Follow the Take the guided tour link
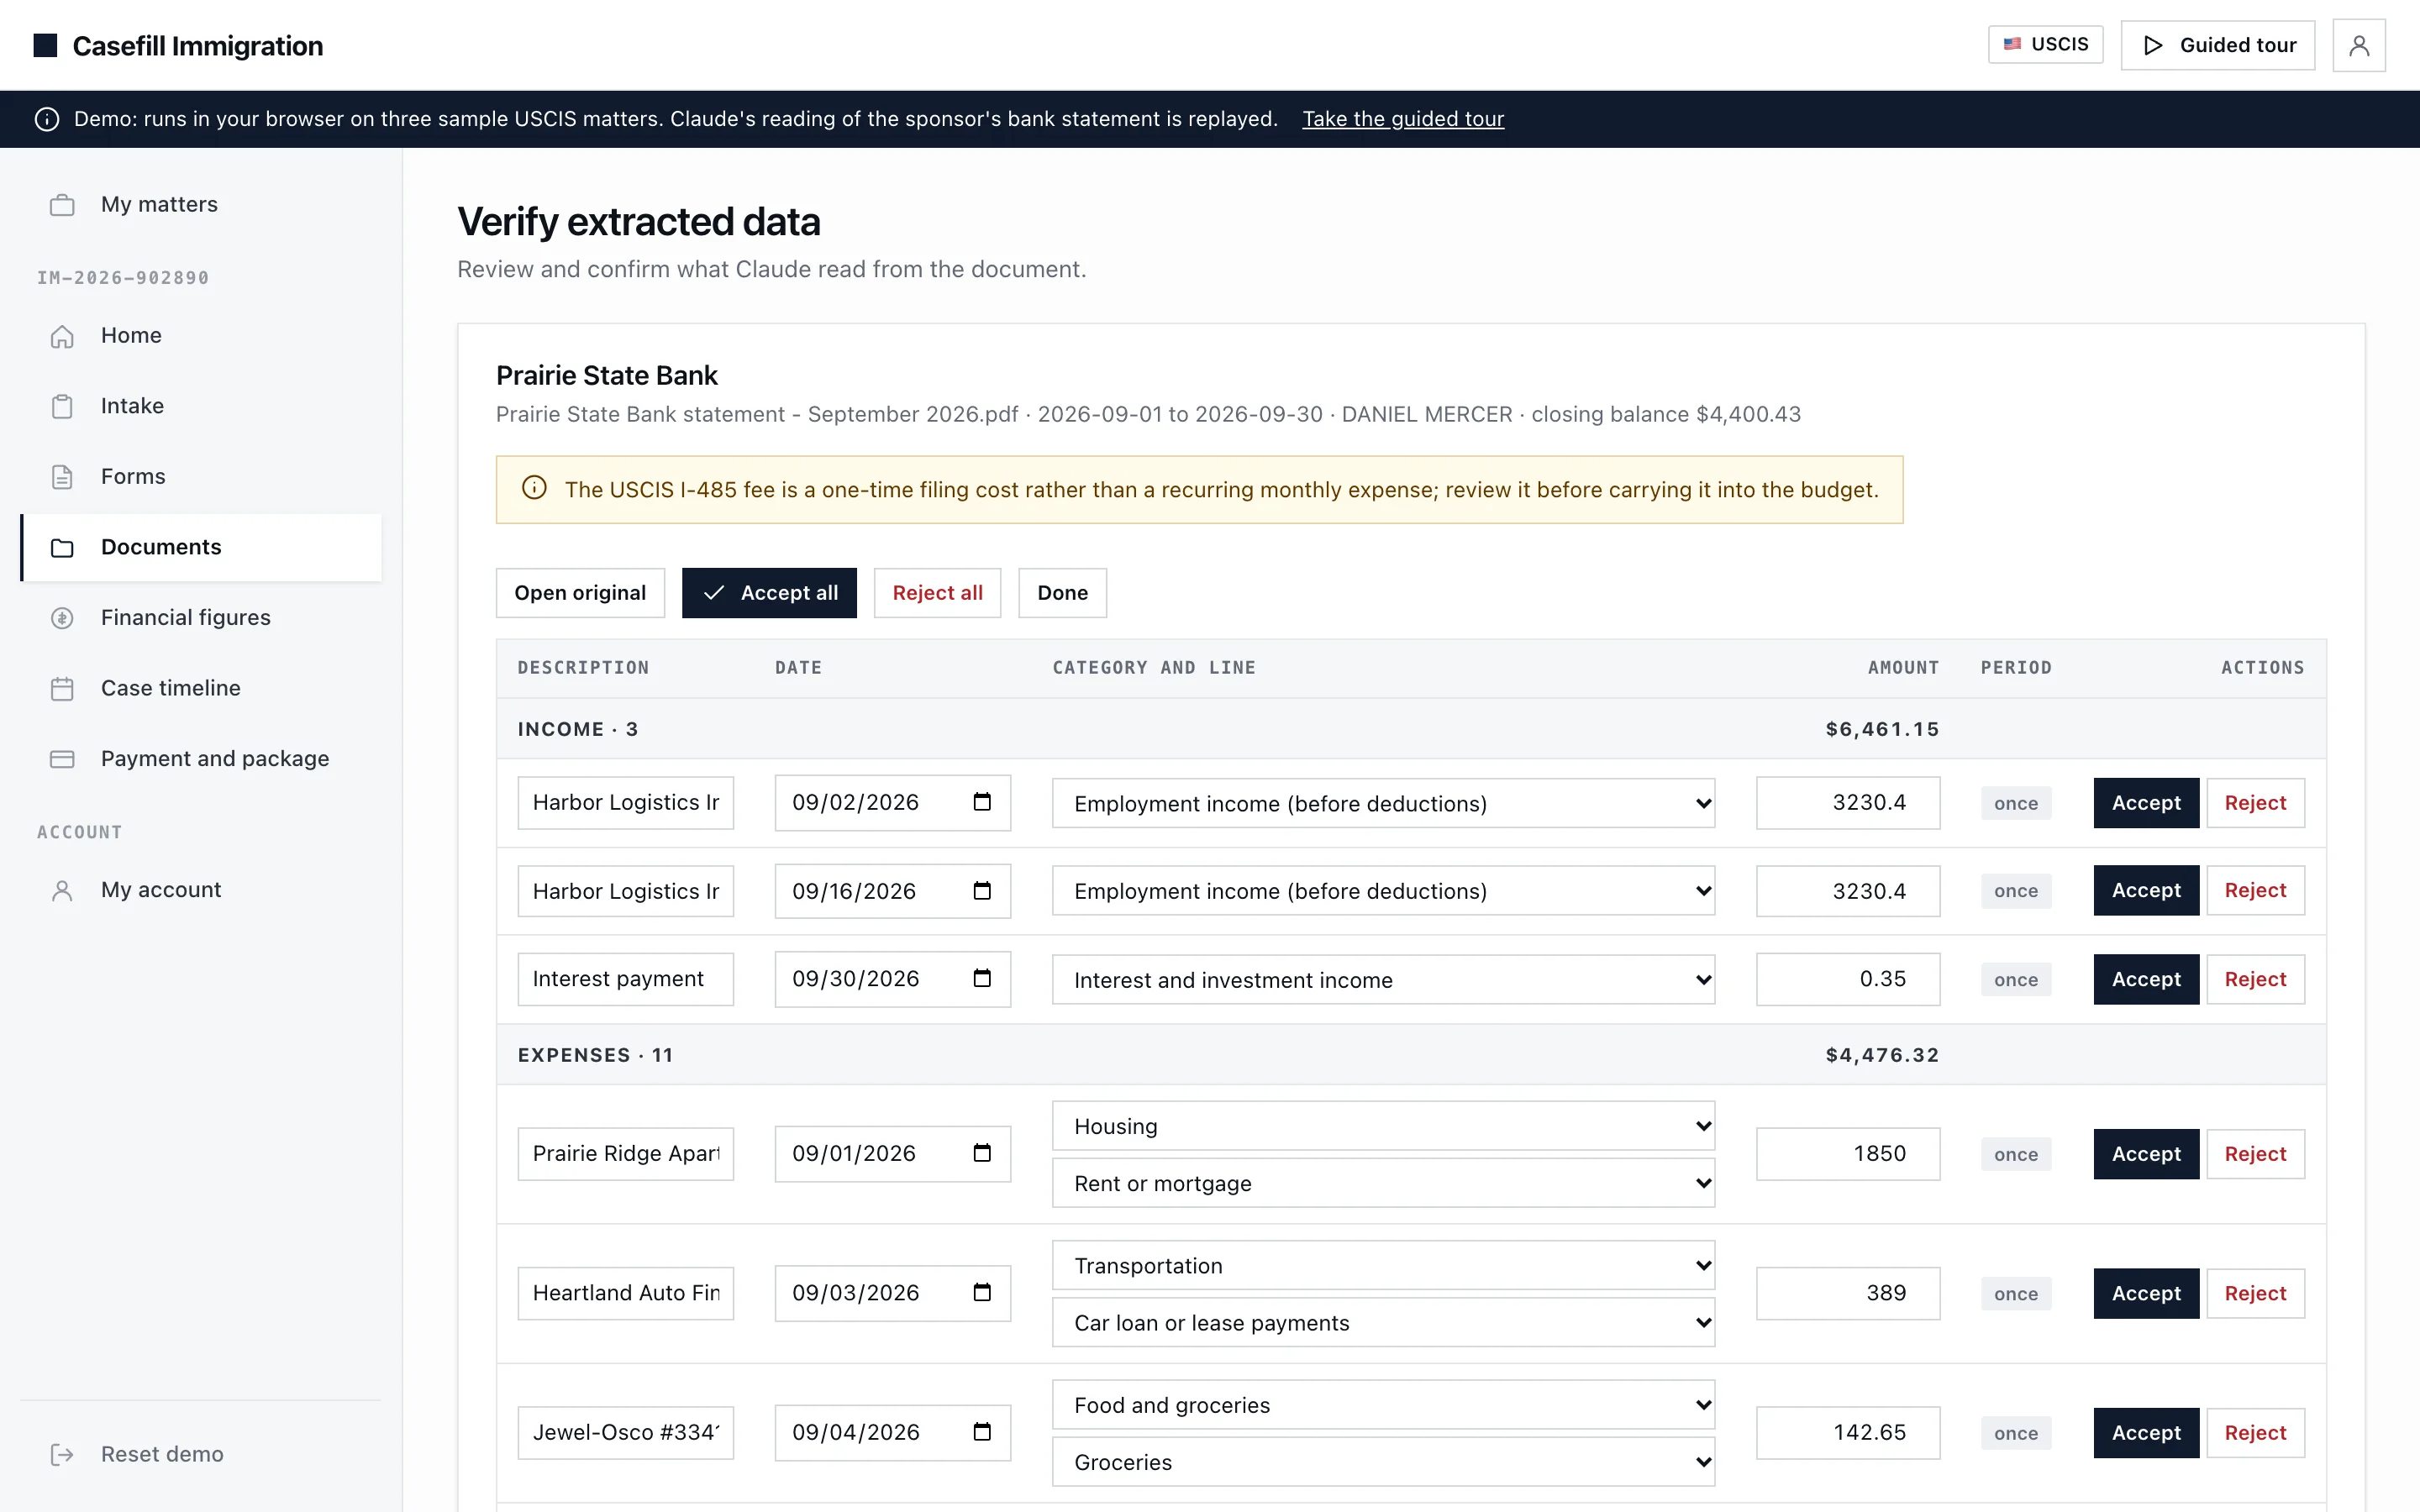The height and width of the screenshot is (1512, 2420). coord(1402,119)
